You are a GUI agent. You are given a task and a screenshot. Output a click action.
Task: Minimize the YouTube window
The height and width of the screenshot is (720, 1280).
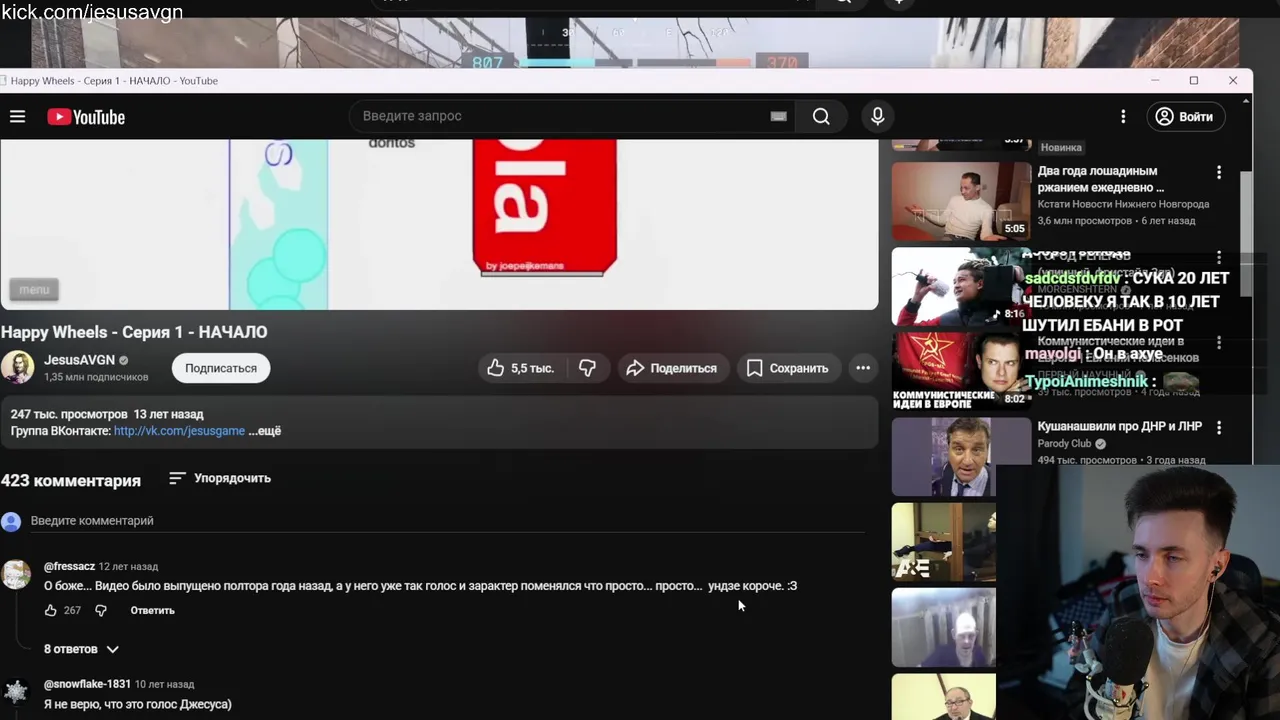[1155, 80]
